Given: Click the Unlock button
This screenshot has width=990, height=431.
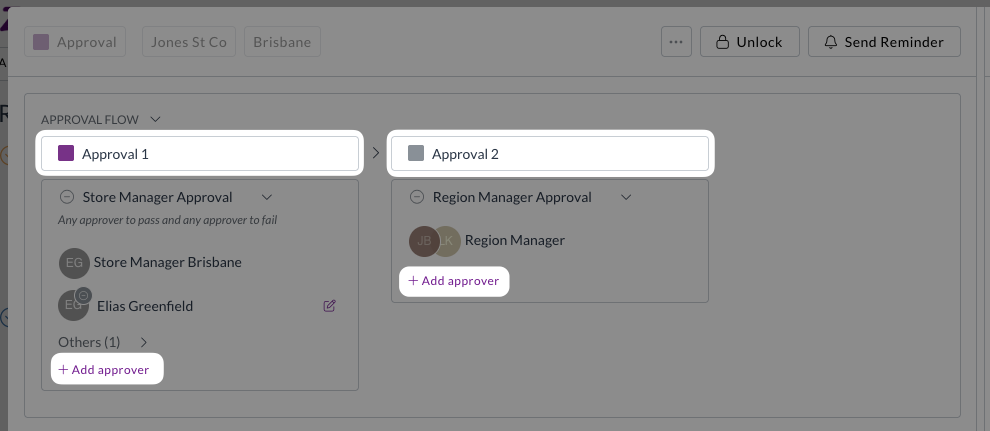Looking at the screenshot, I should coord(748,42).
